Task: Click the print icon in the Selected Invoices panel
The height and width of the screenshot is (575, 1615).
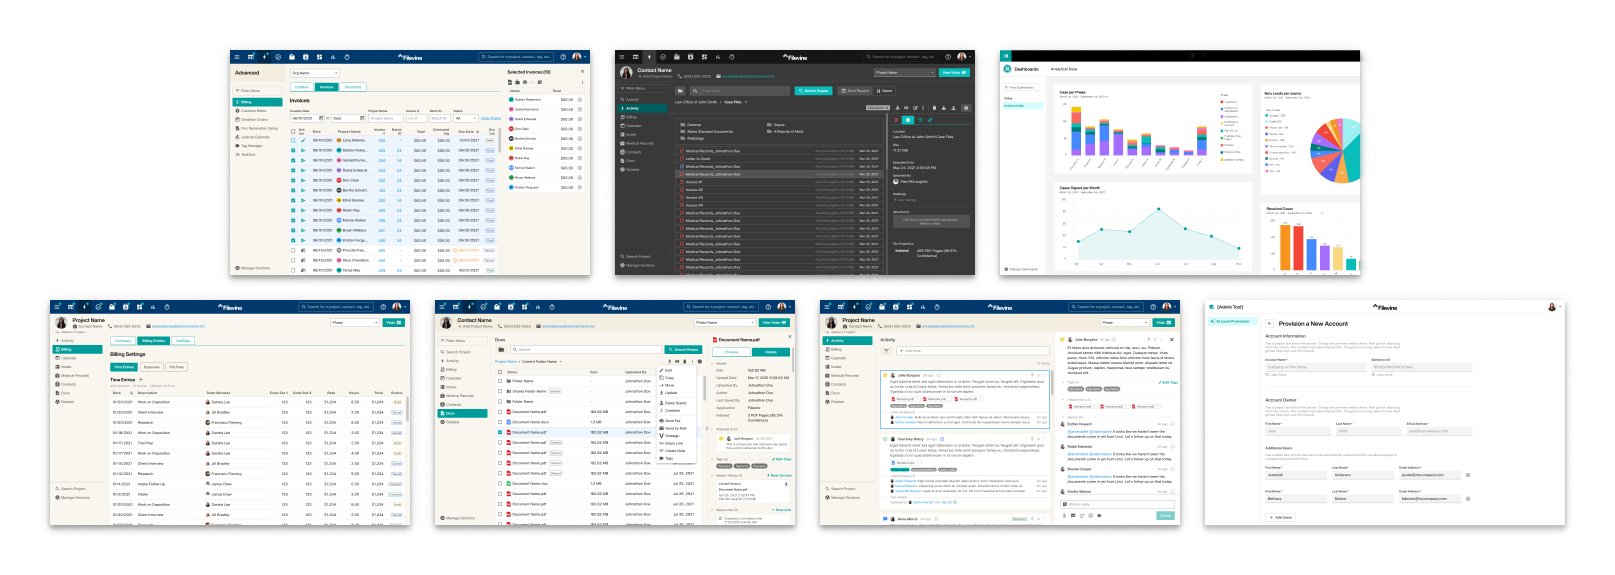Action: (525, 82)
